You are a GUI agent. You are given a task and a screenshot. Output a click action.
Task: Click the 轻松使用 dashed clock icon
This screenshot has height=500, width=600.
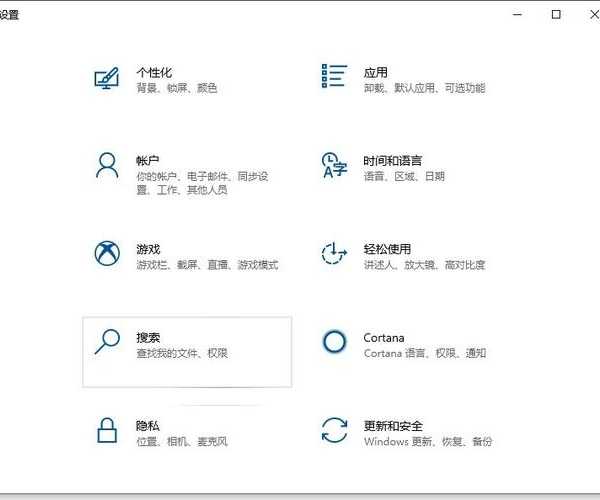(x=334, y=254)
